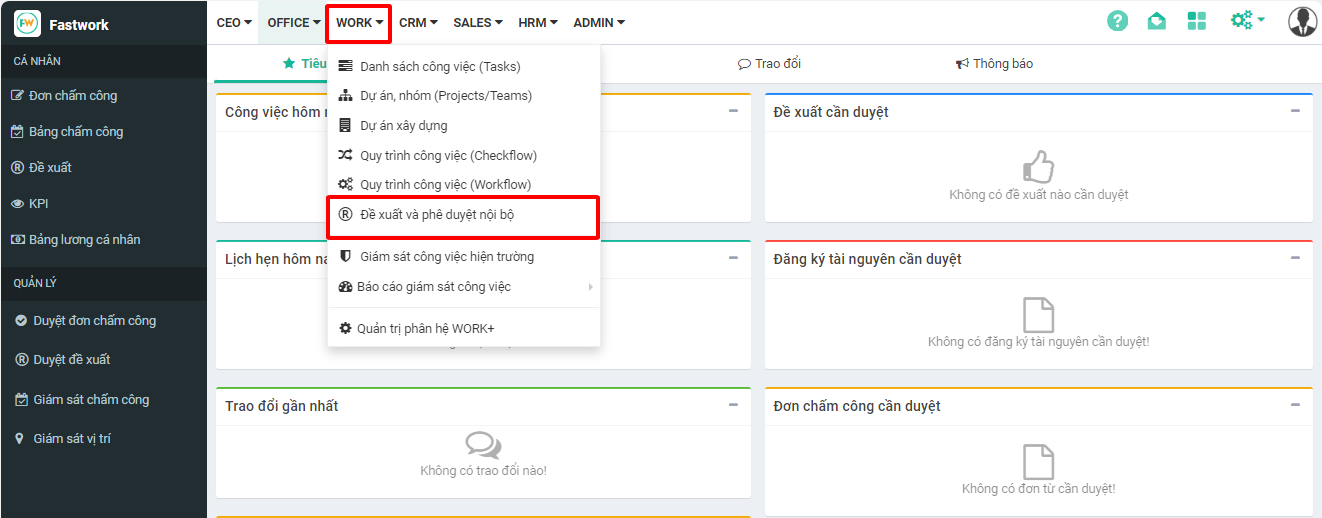The image size is (1322, 518).
Task: Expand the CEO dropdown menu
Action: click(x=234, y=23)
